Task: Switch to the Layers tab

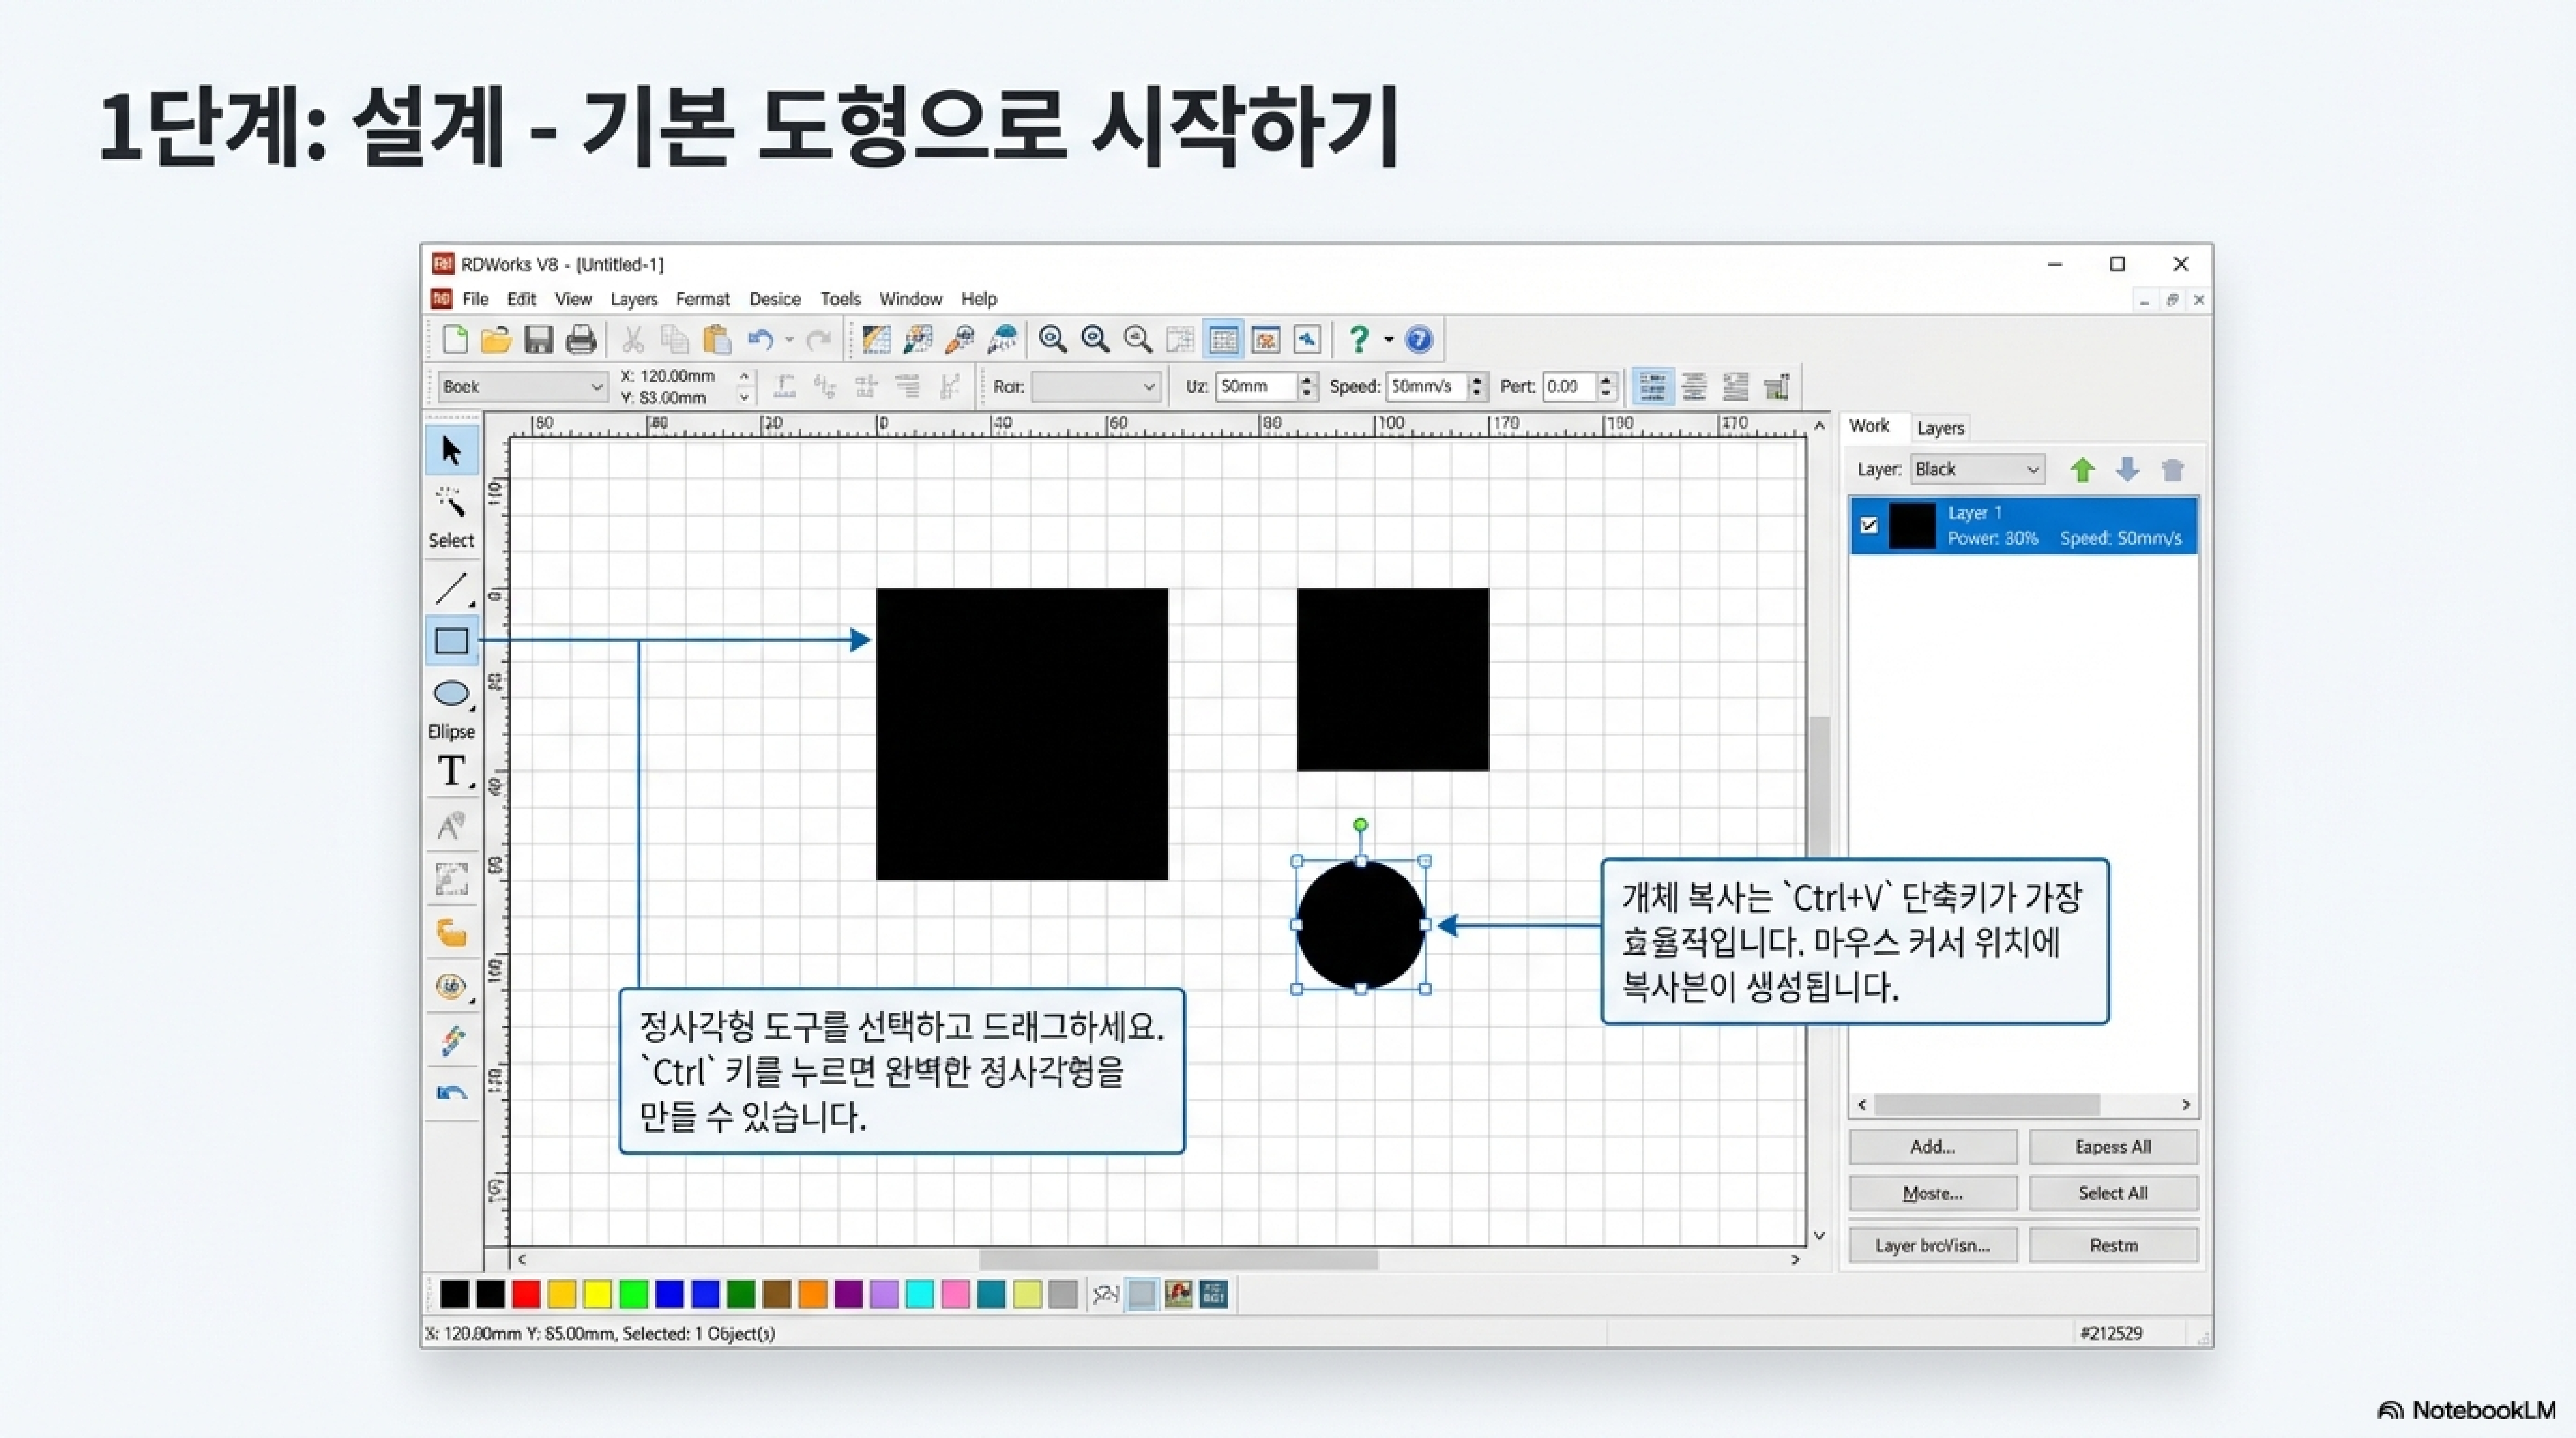Action: [1940, 428]
